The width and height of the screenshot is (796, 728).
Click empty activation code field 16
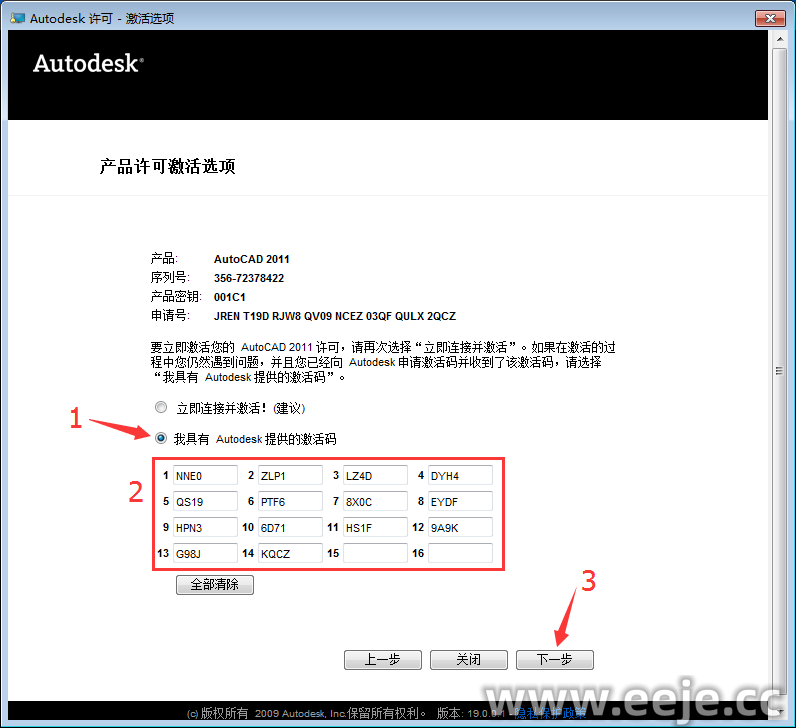(x=460, y=553)
